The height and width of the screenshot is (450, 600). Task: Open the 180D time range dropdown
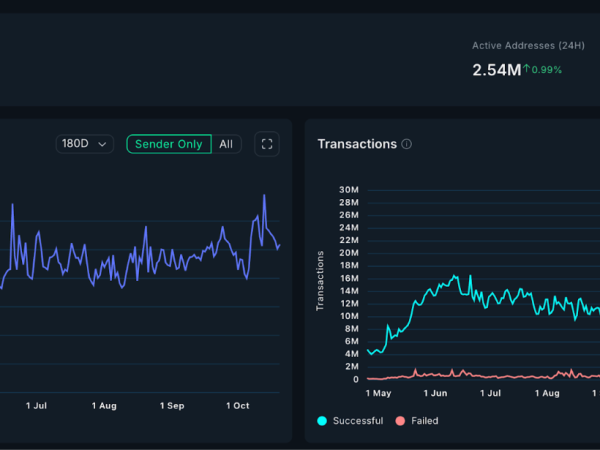85,144
